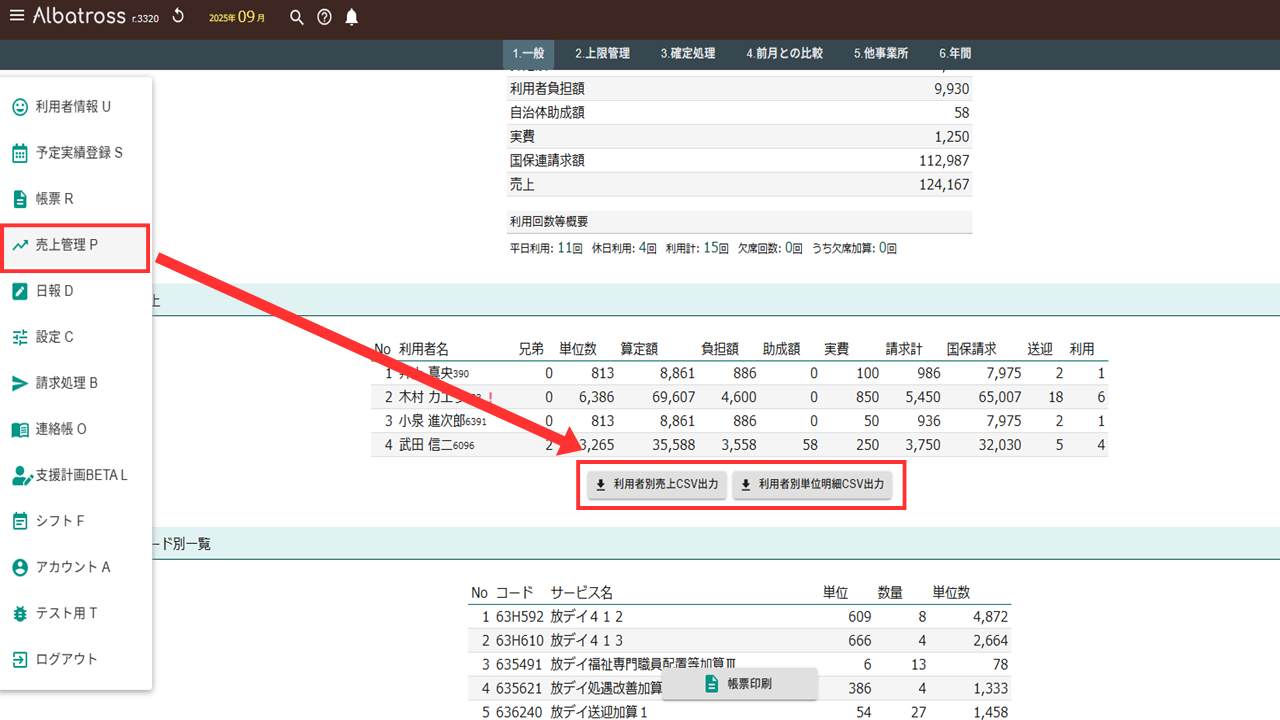Screen dimensions: 1280x720
Task: Open the 6.年間 tab
Action: (x=955, y=54)
